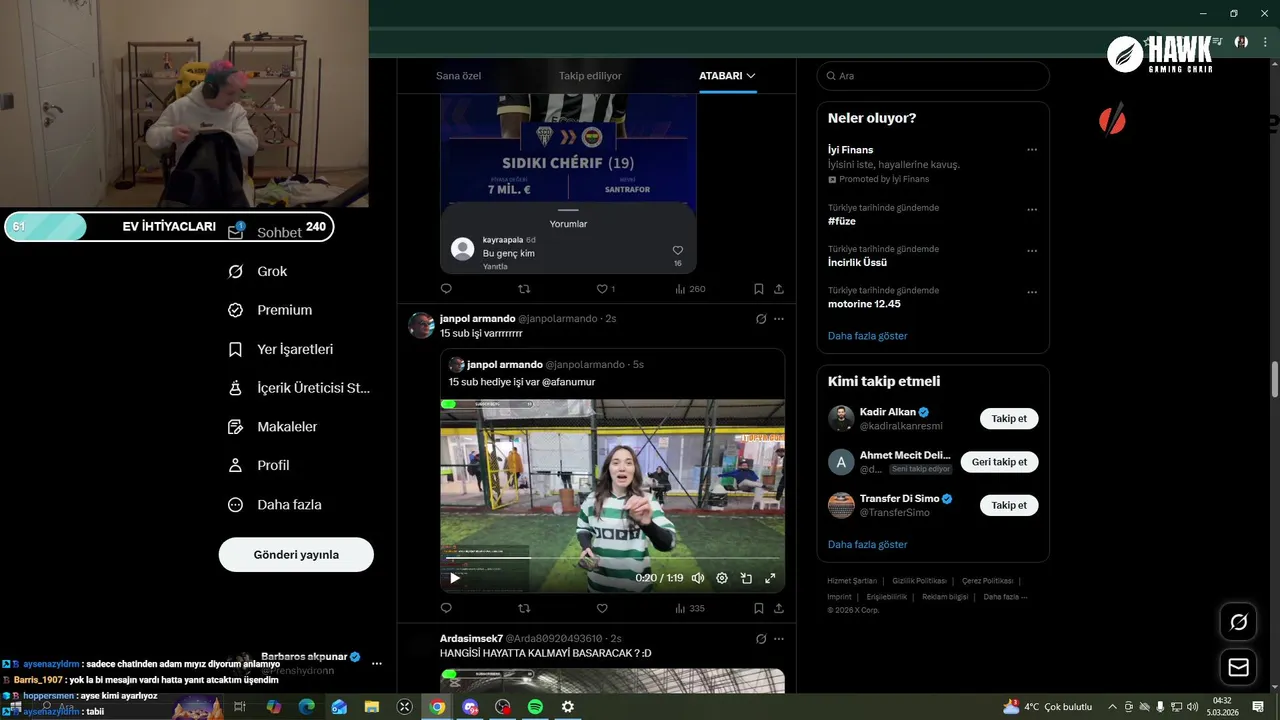Image resolution: width=1280 pixels, height=720 pixels.
Task: Open Makaleler in the sidebar
Action: 273,427
